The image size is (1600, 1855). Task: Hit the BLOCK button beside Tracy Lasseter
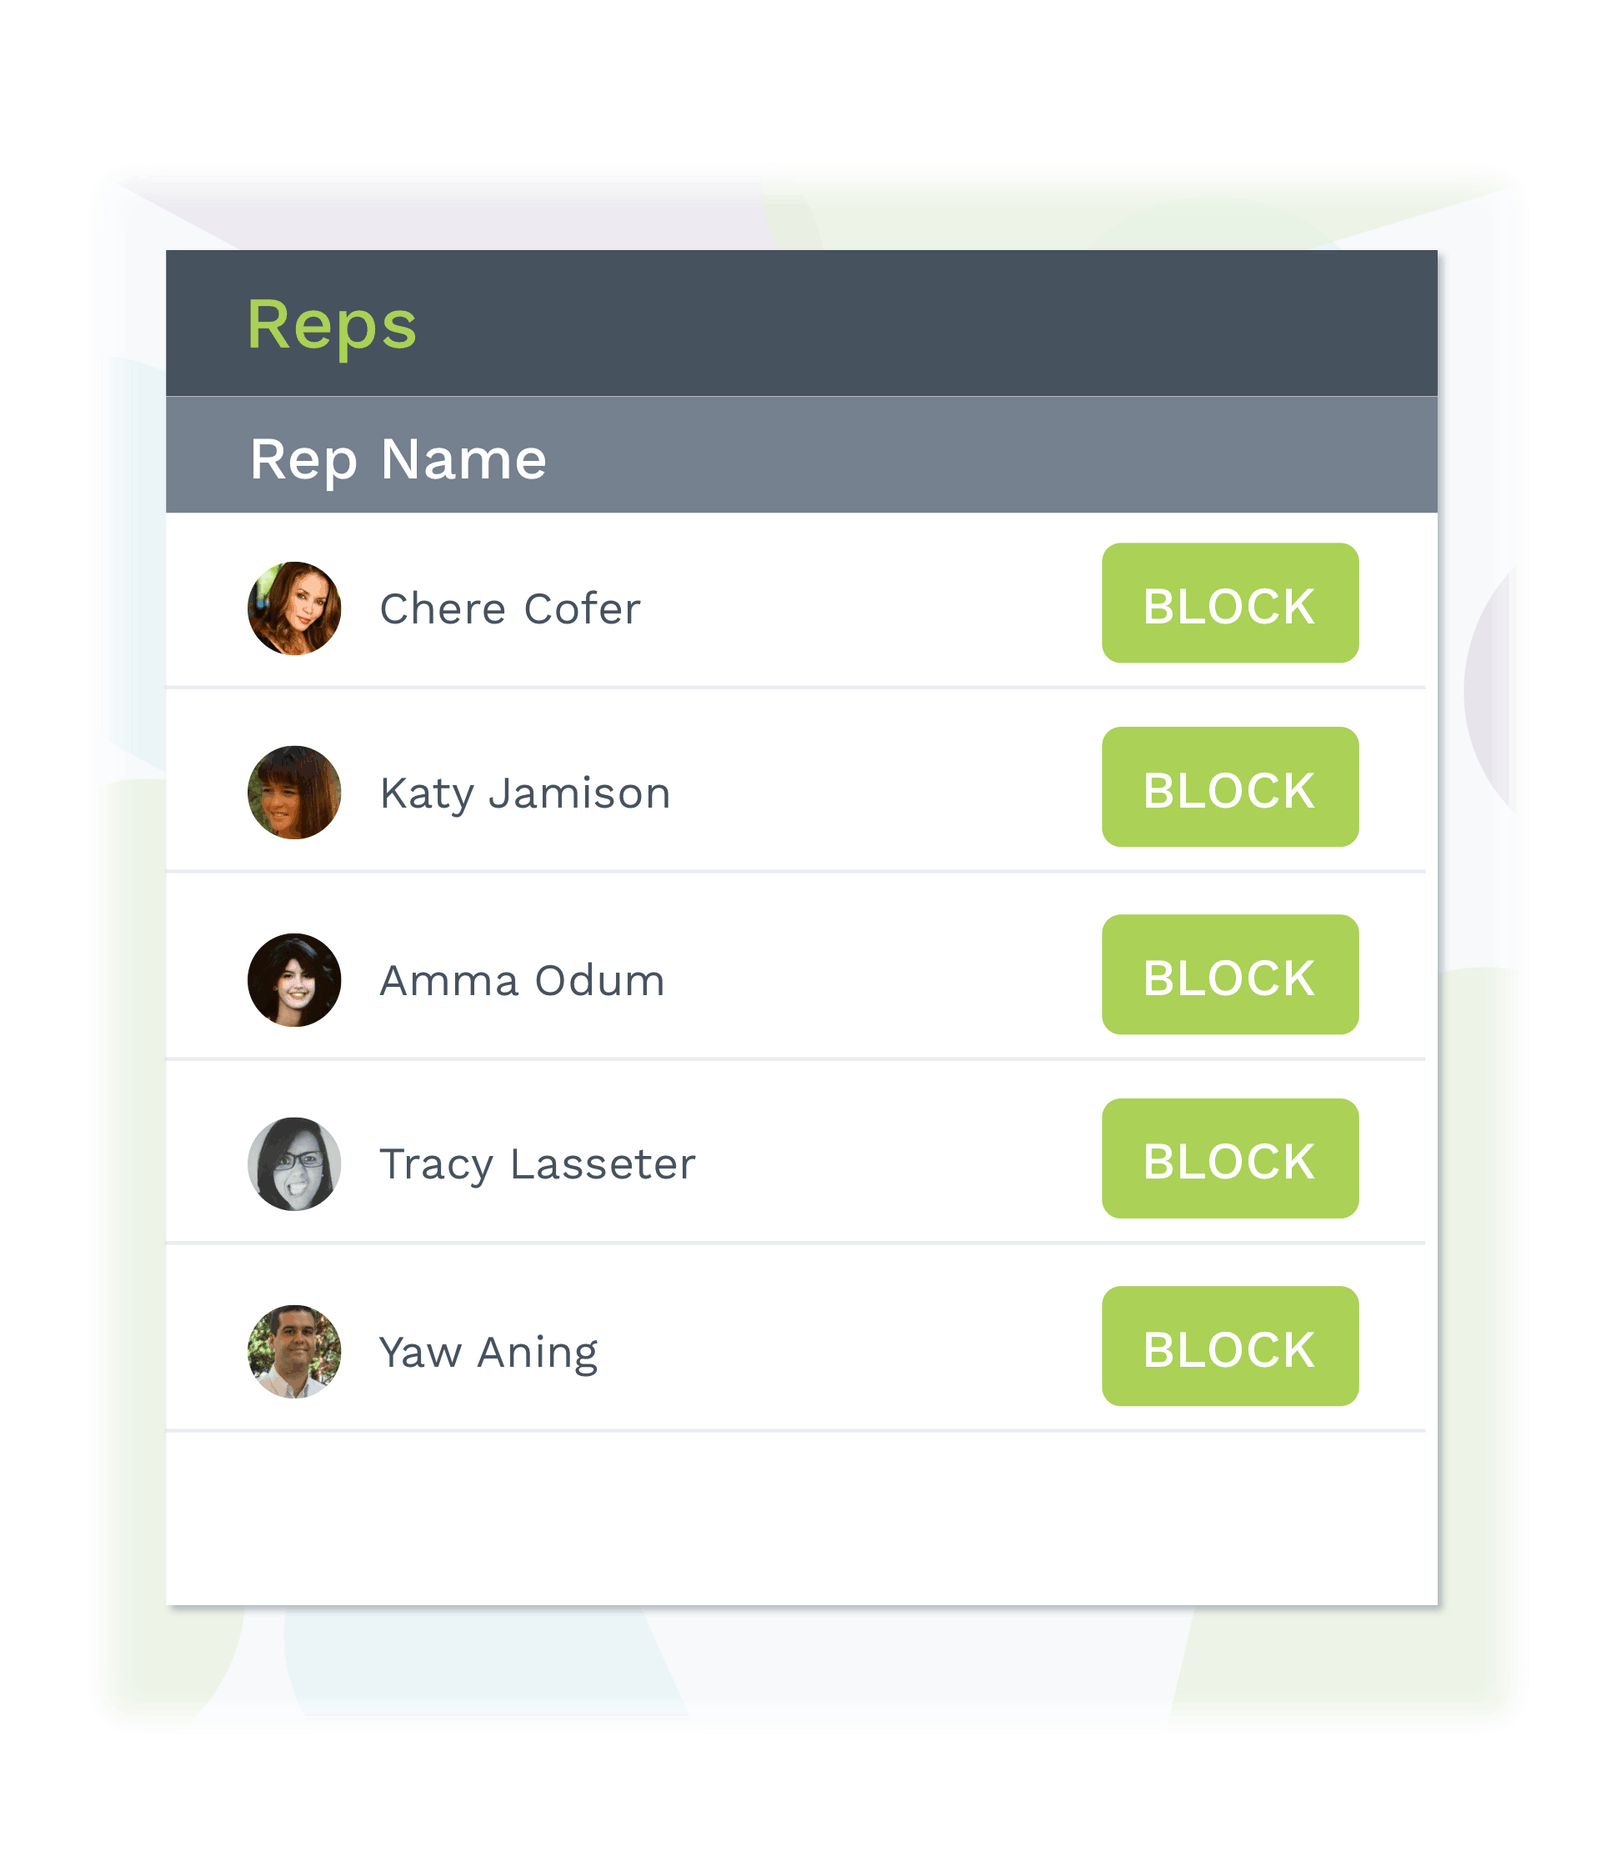pyautogui.click(x=1230, y=1158)
